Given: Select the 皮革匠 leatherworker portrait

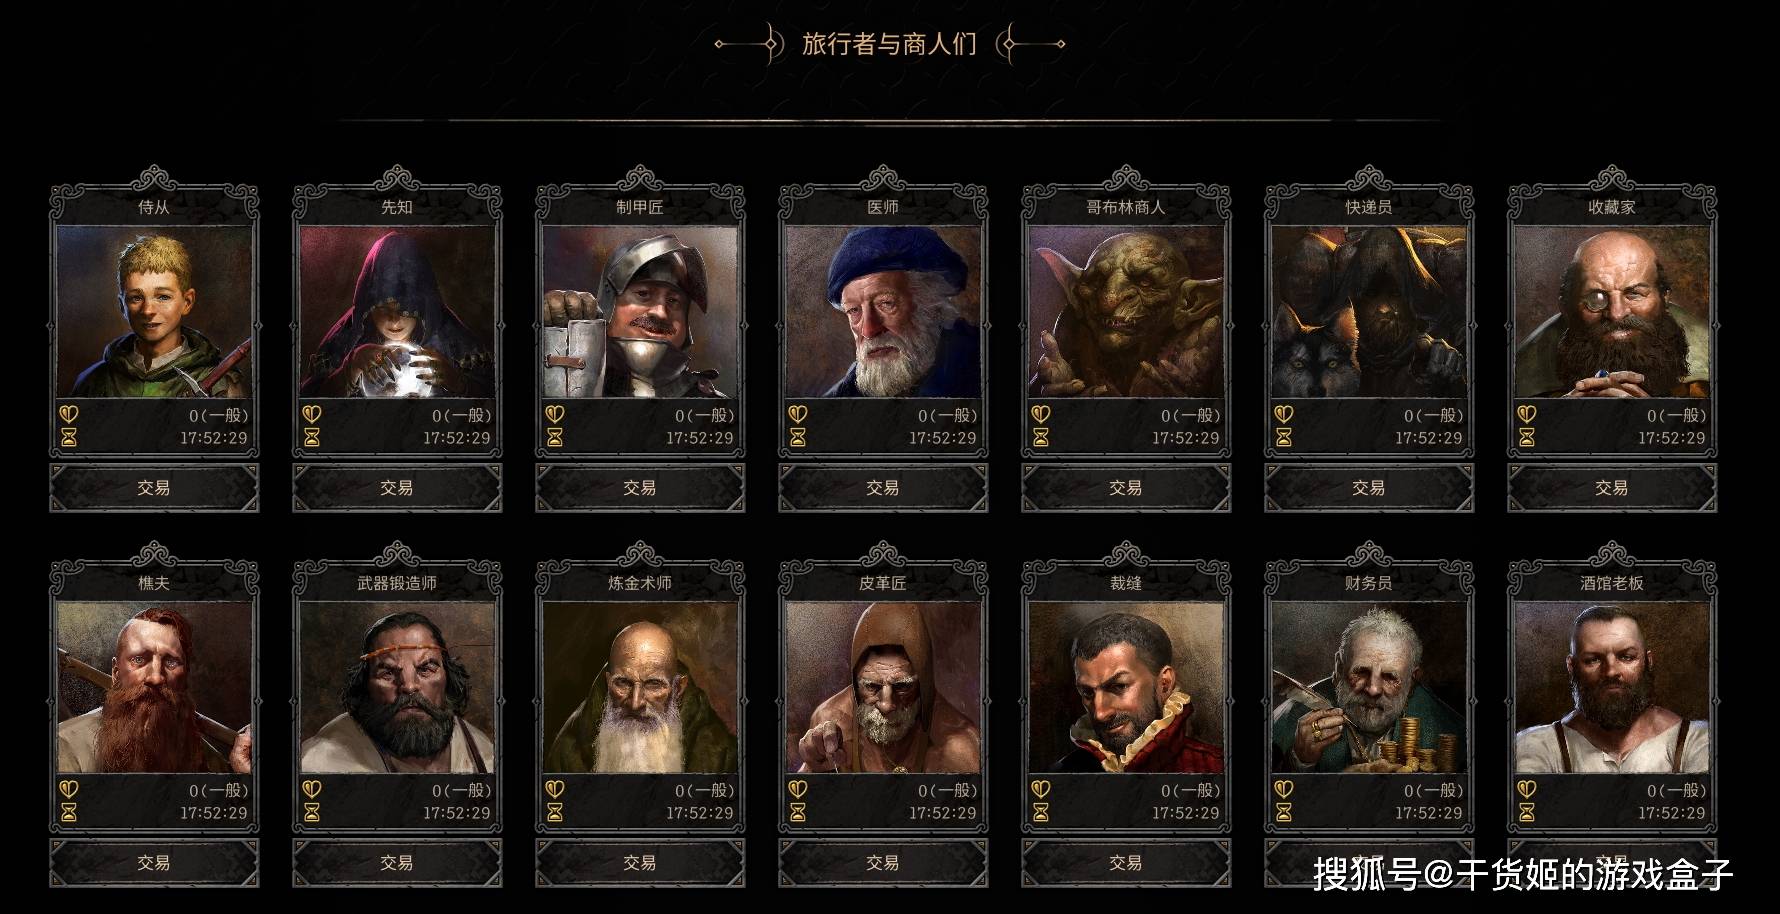Looking at the screenshot, I should tap(883, 687).
